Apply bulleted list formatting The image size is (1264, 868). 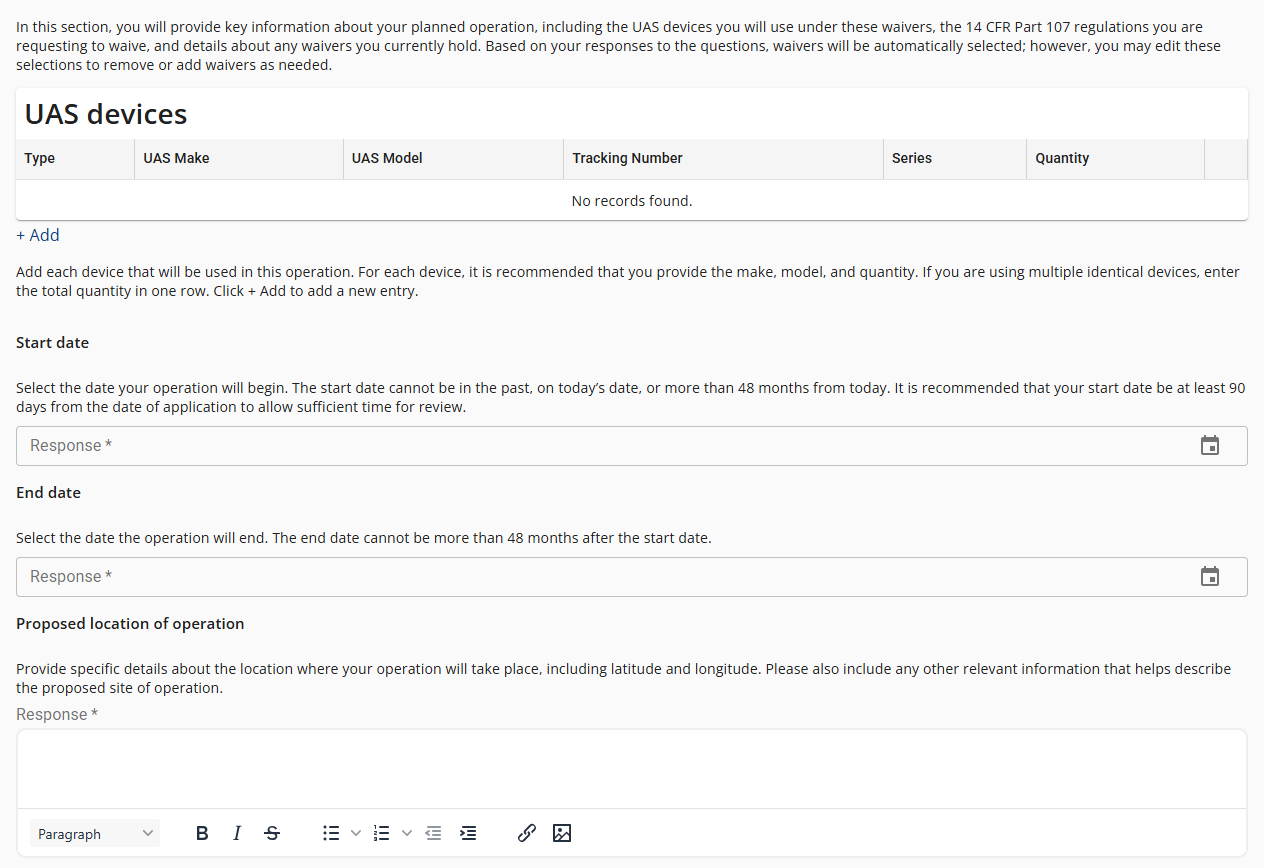coord(331,833)
